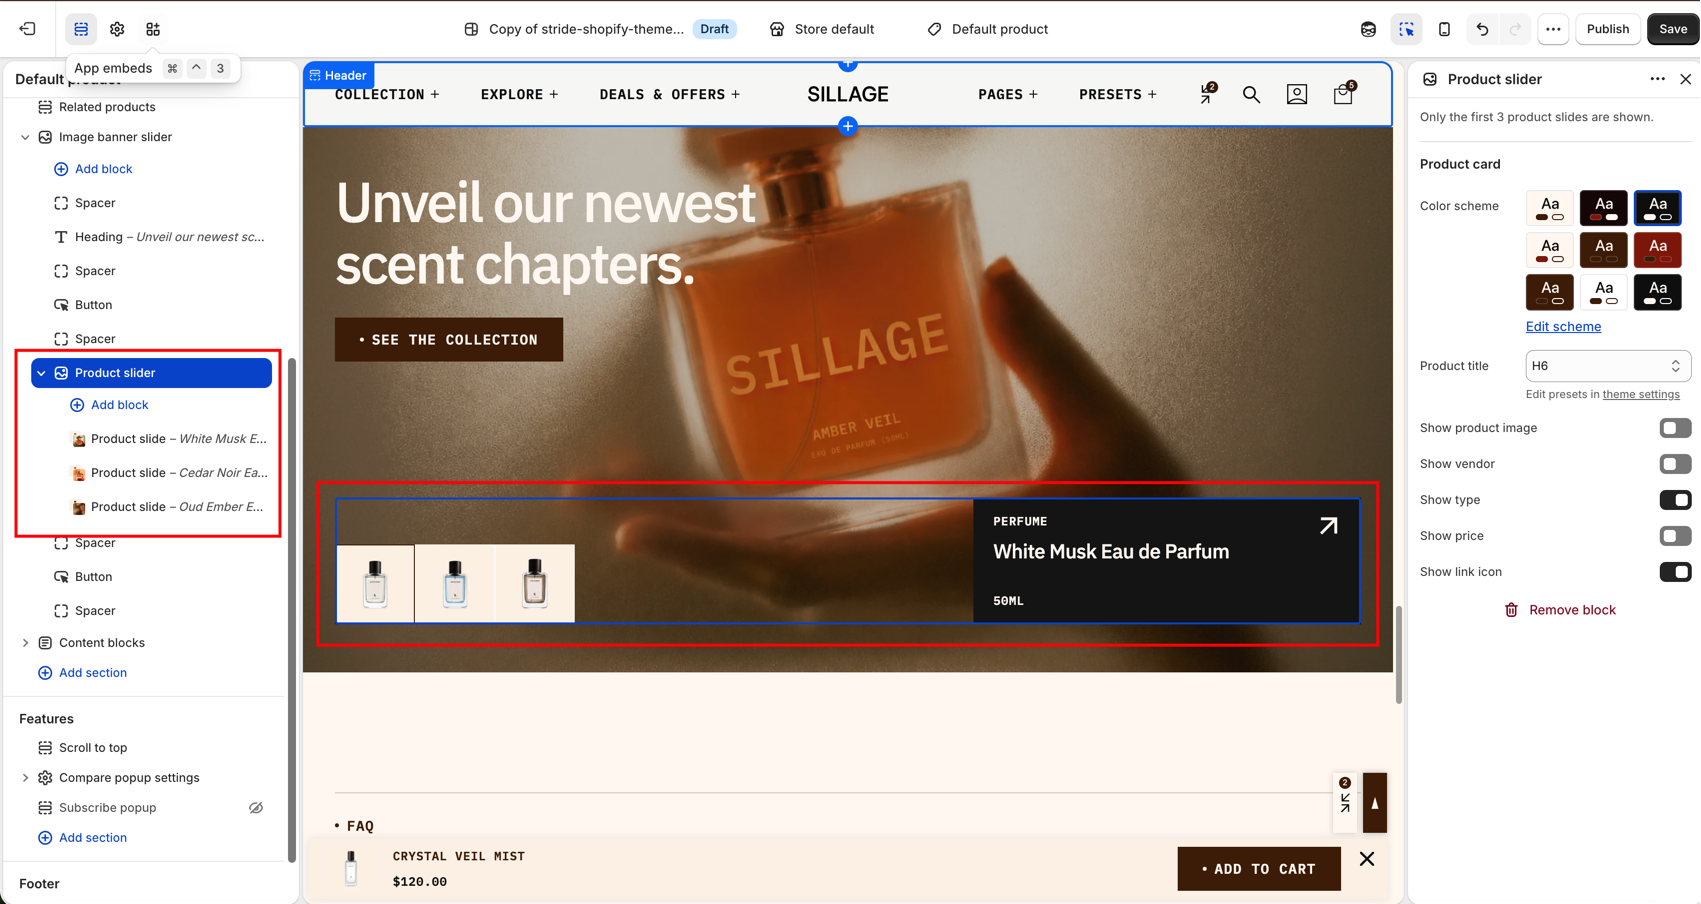Click the Related products section icon
The width and height of the screenshot is (1701, 904).
[x=45, y=107]
